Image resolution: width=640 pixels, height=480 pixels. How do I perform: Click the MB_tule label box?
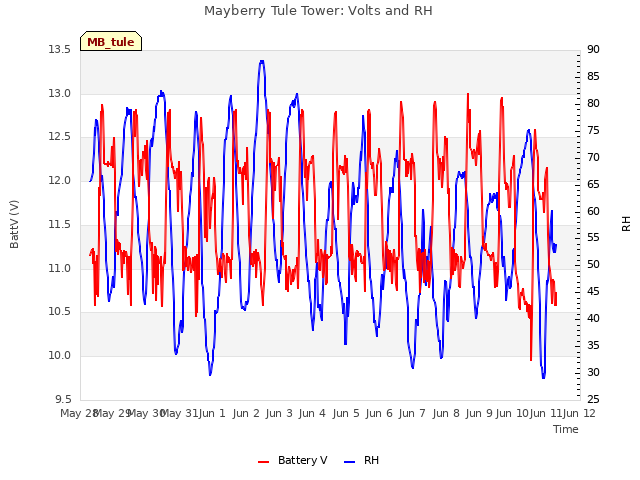(111, 41)
